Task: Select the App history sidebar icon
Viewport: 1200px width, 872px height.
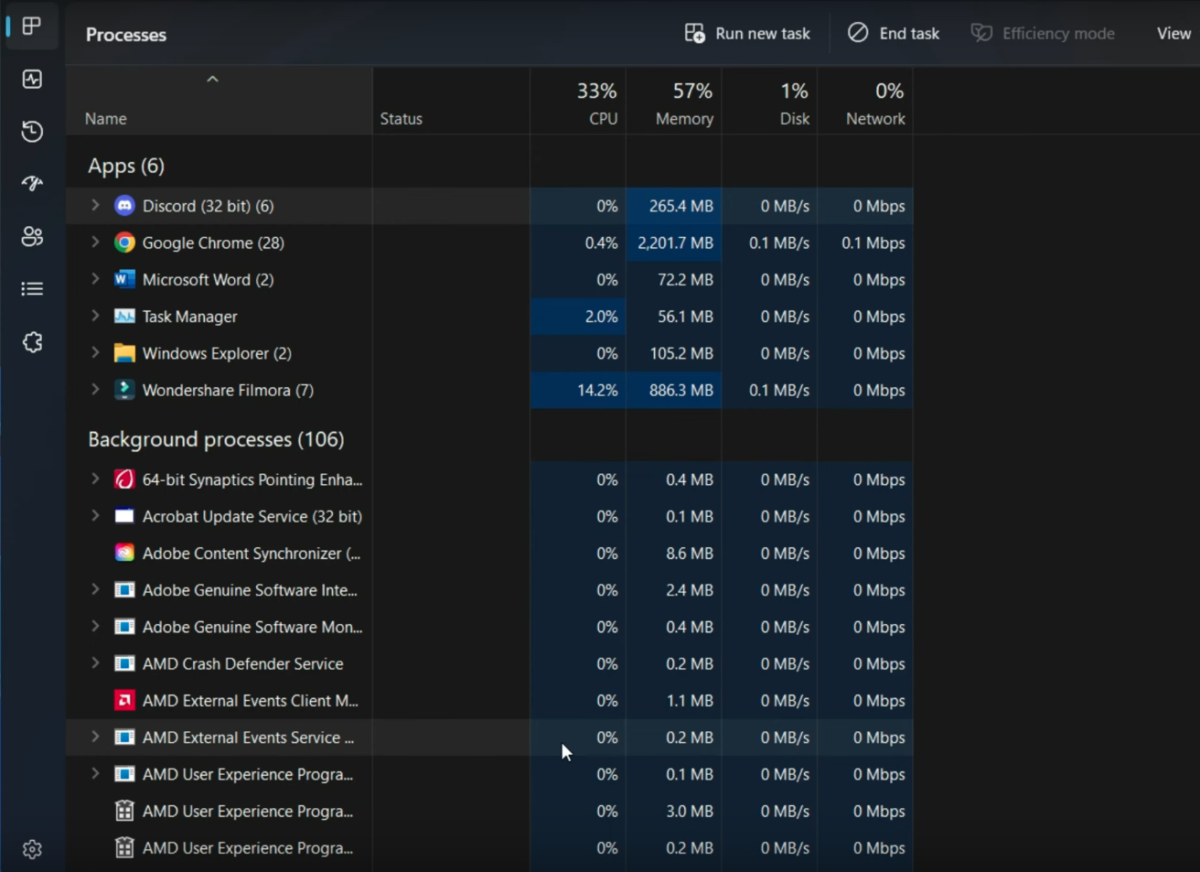Action: 31,131
